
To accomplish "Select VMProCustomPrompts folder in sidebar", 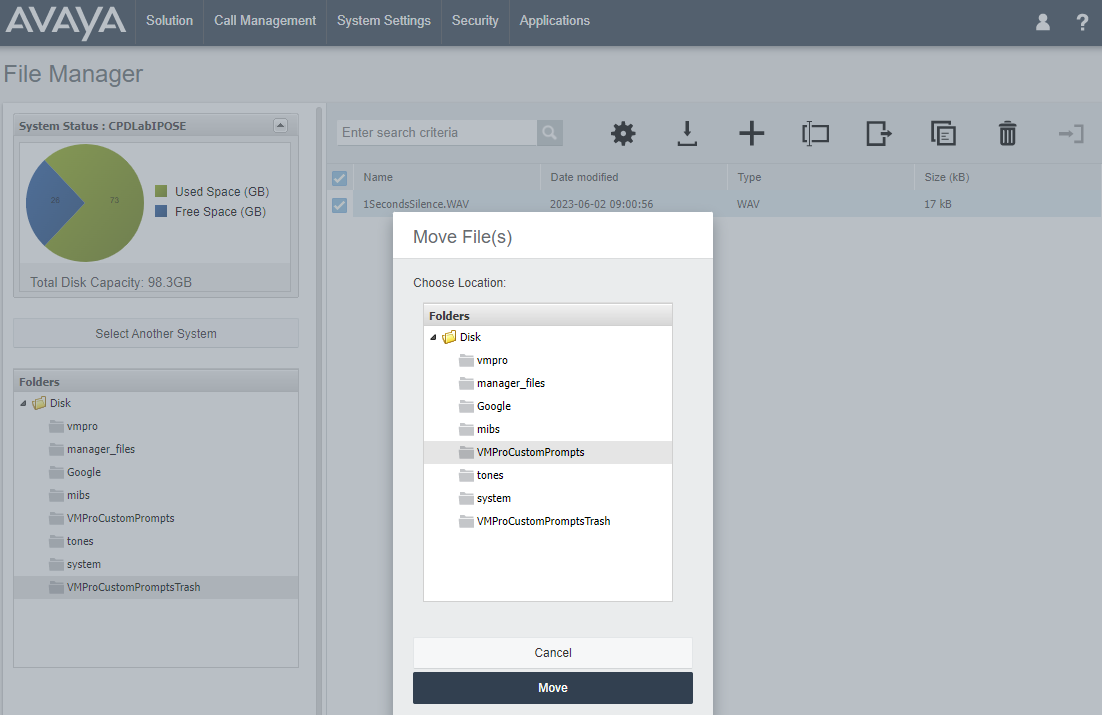I will pyautogui.click(x=156, y=518).
